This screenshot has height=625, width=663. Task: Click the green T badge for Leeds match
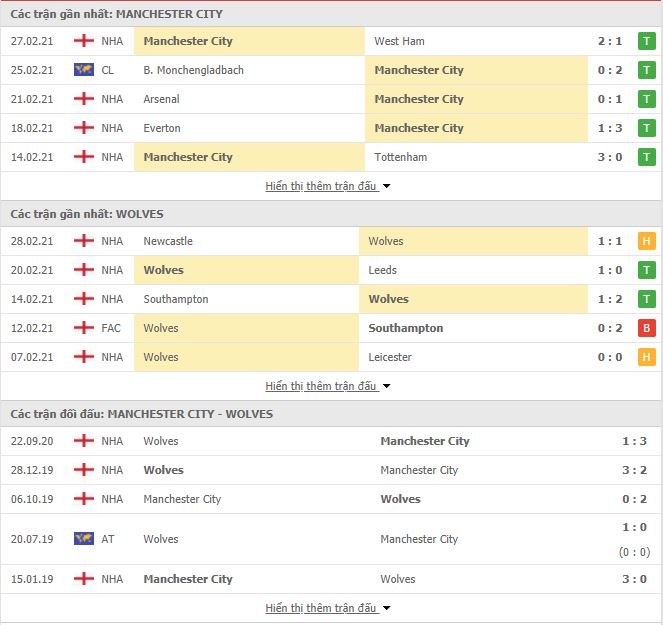coord(647,270)
